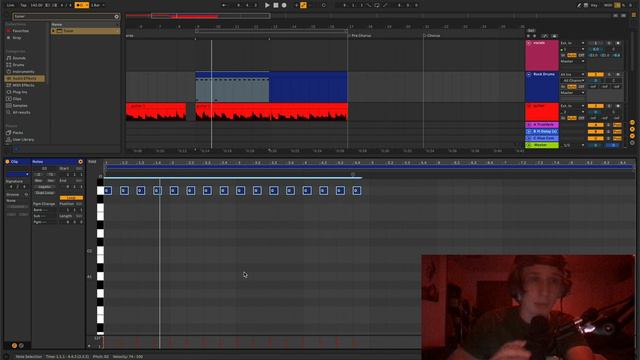The image size is (640, 360).
Task: Open User Library in browser places
Action: tap(23, 140)
